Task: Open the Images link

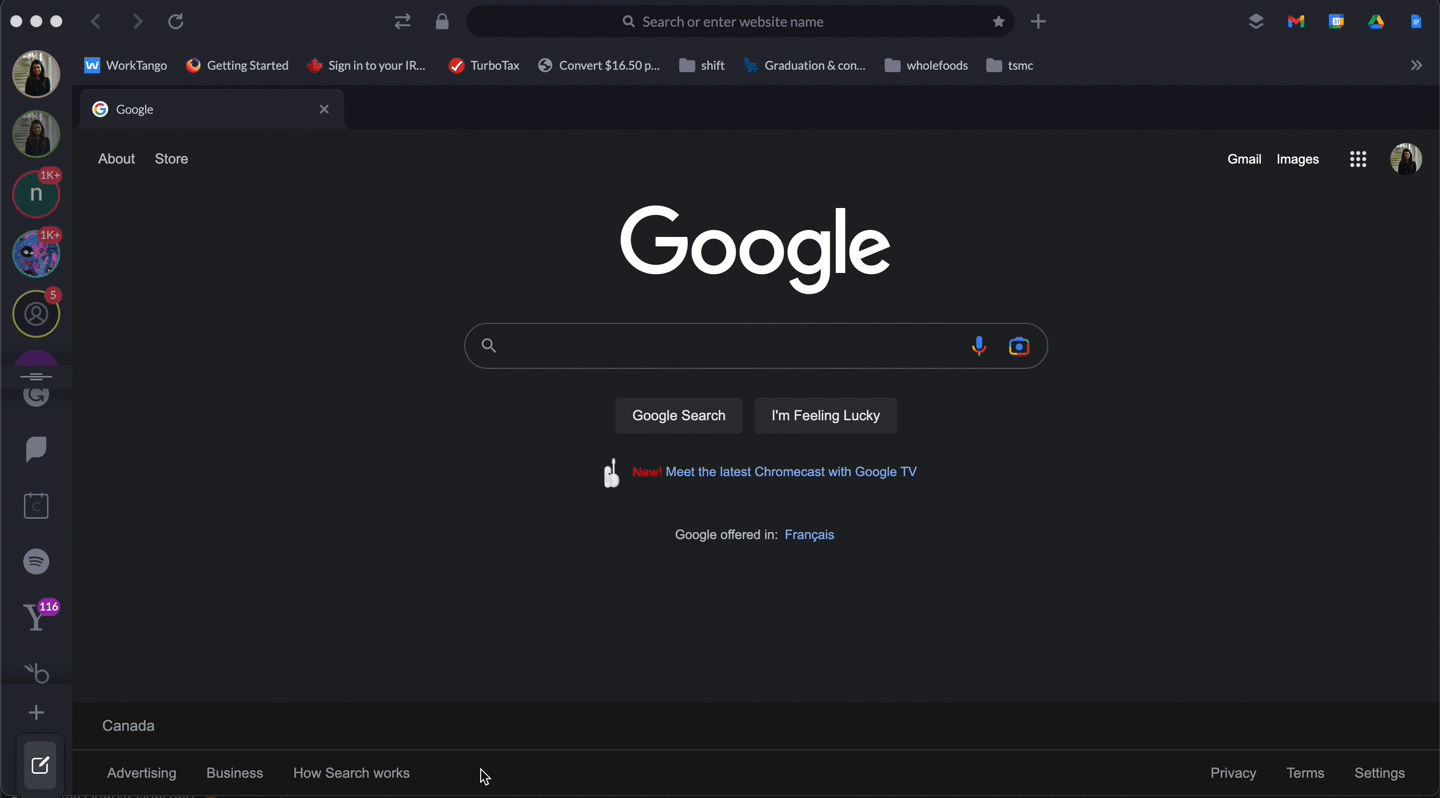Action: tap(1298, 159)
